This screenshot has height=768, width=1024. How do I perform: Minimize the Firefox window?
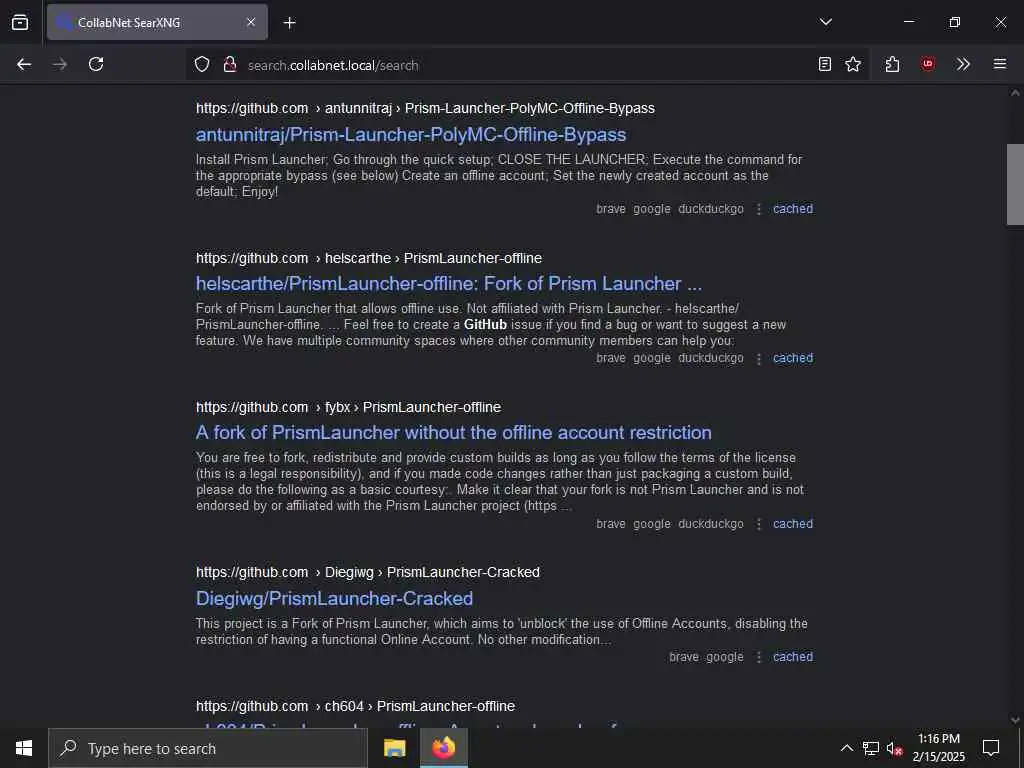tap(908, 22)
